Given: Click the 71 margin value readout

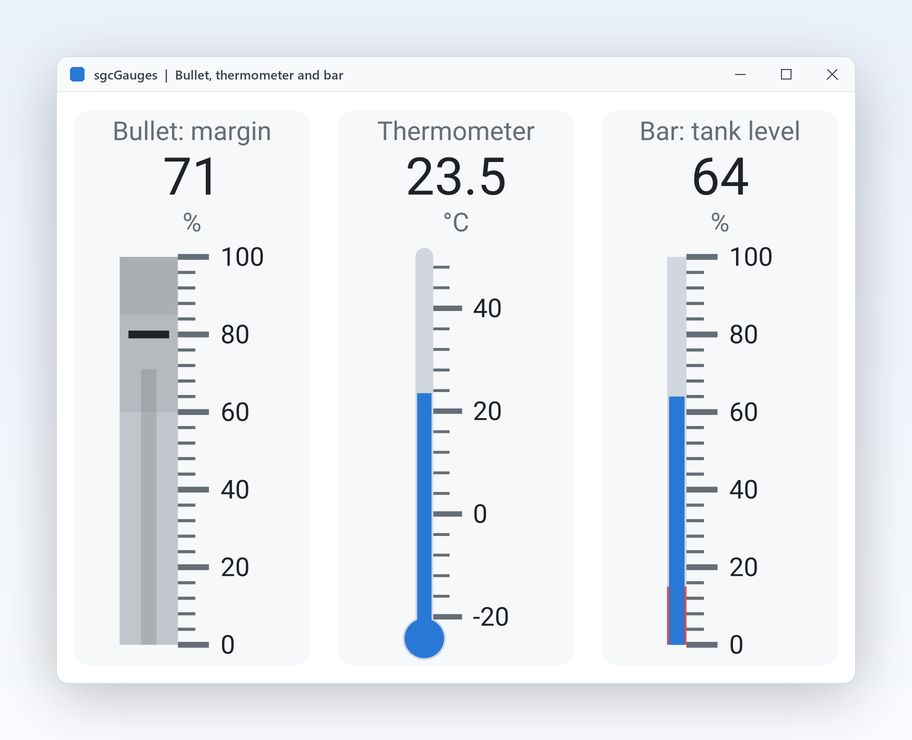Looking at the screenshot, I should (191, 176).
